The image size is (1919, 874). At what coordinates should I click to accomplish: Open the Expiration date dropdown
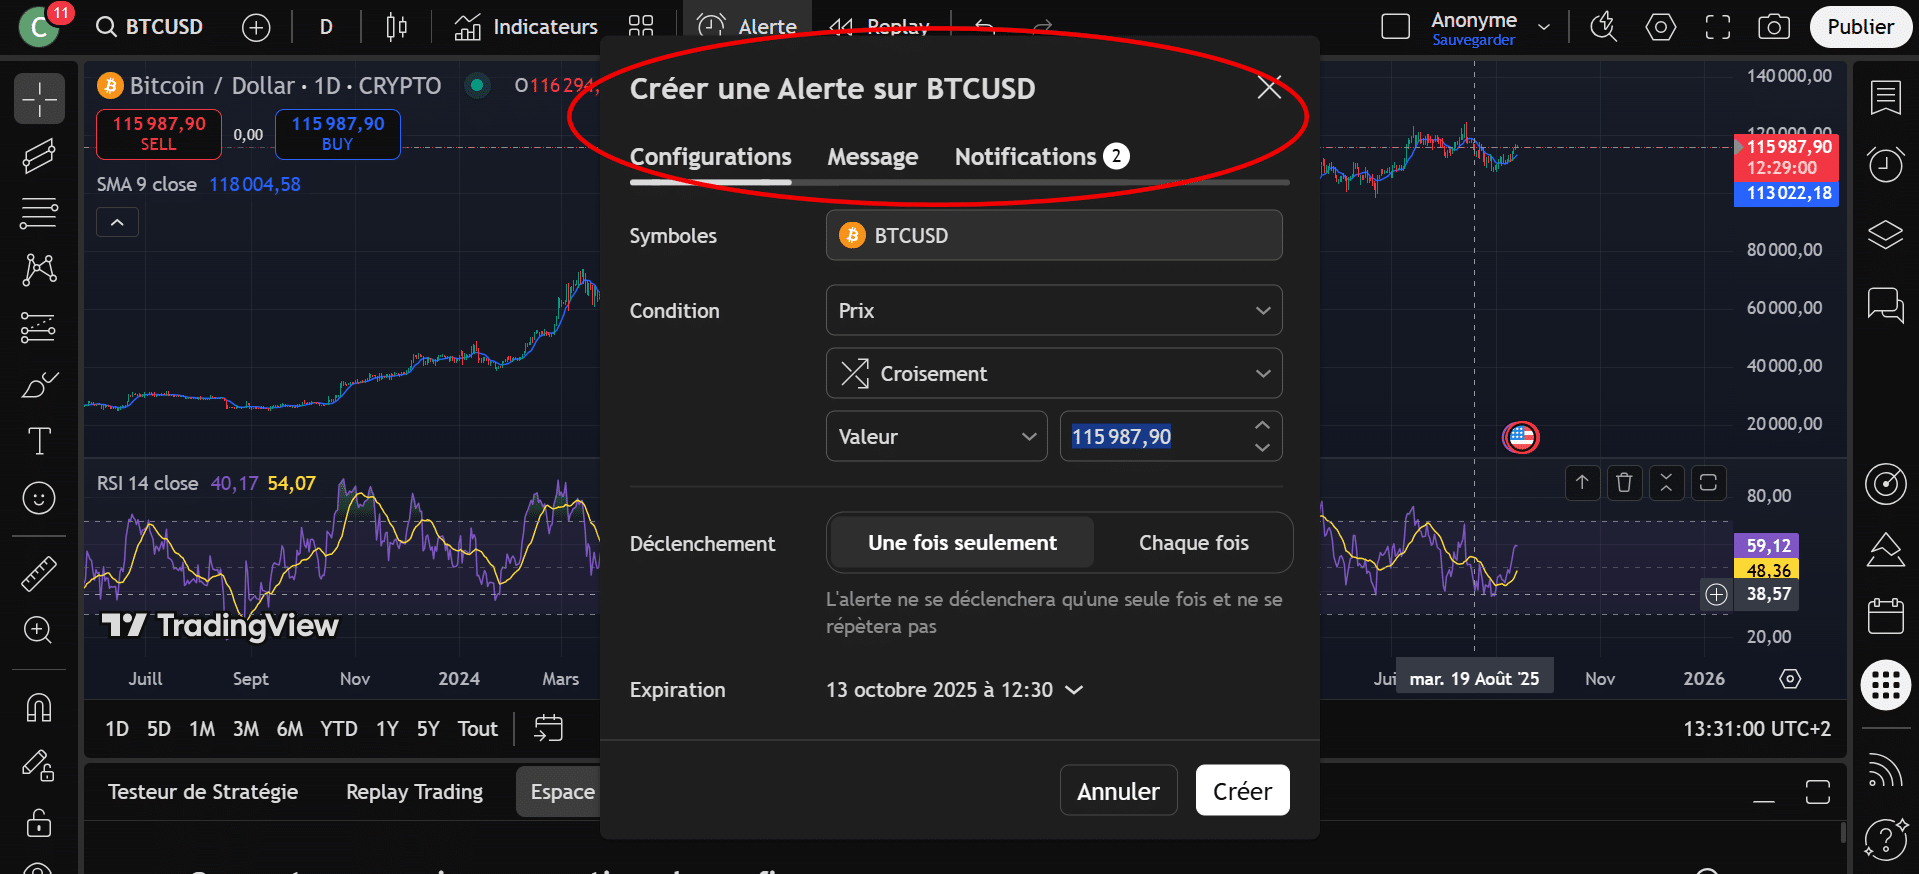coord(954,690)
